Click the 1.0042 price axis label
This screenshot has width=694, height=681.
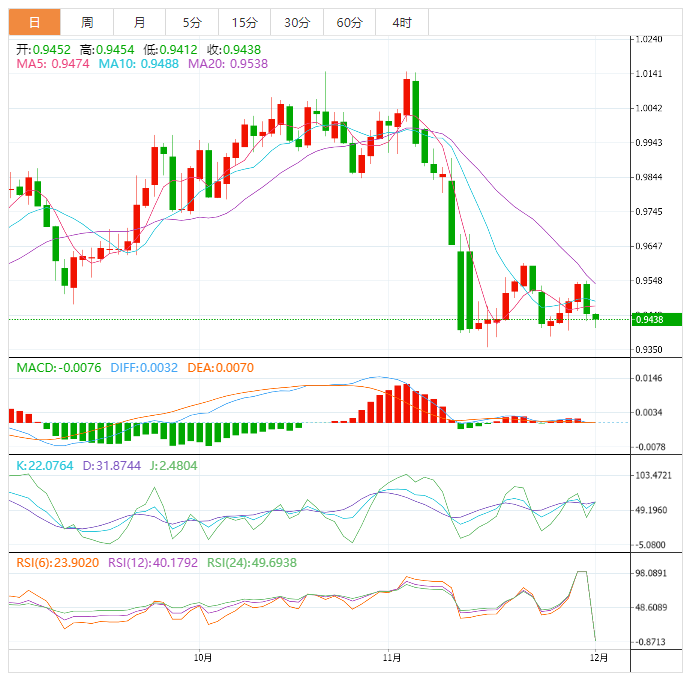(x=649, y=108)
